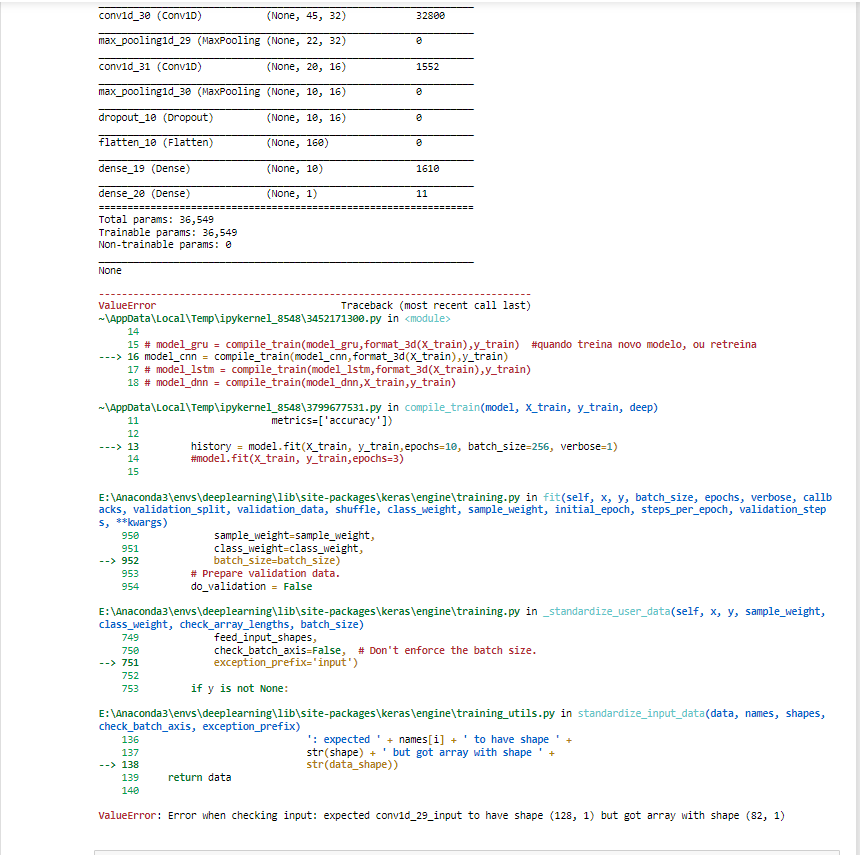Click the red ValueError heading above the traceback
The image size is (860, 855).
127,306
